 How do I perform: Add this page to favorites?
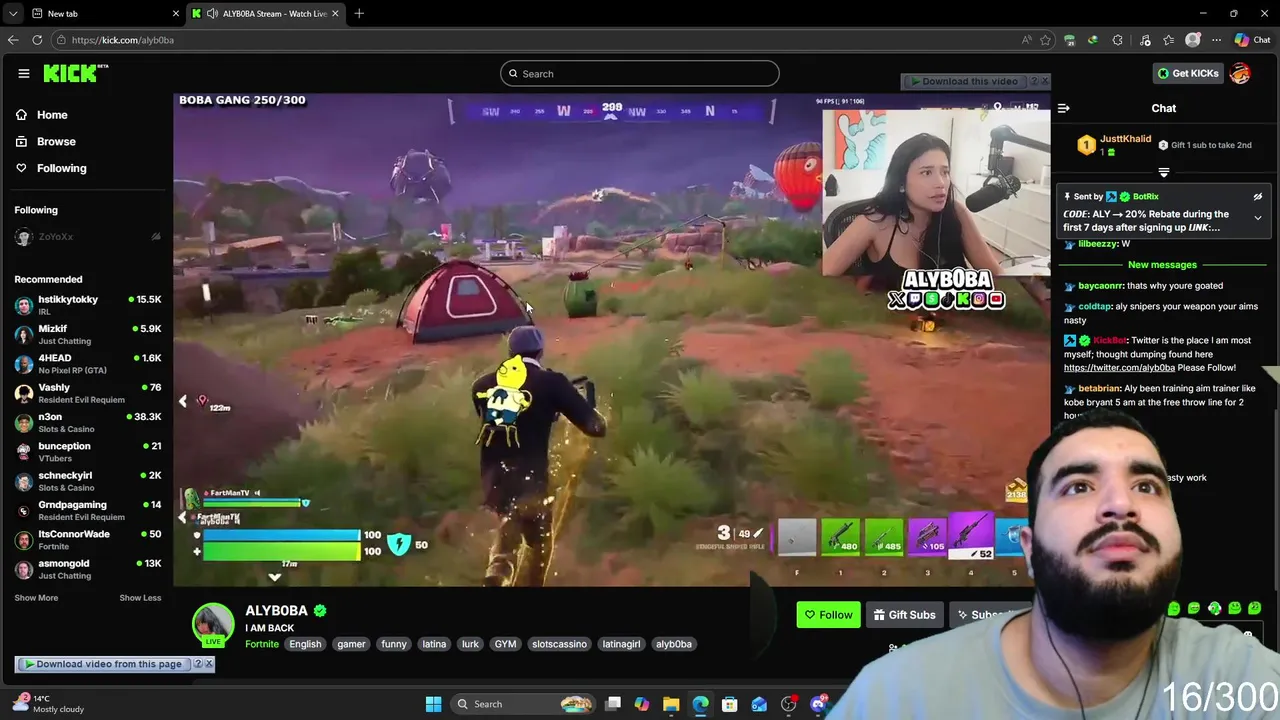(x=1045, y=40)
